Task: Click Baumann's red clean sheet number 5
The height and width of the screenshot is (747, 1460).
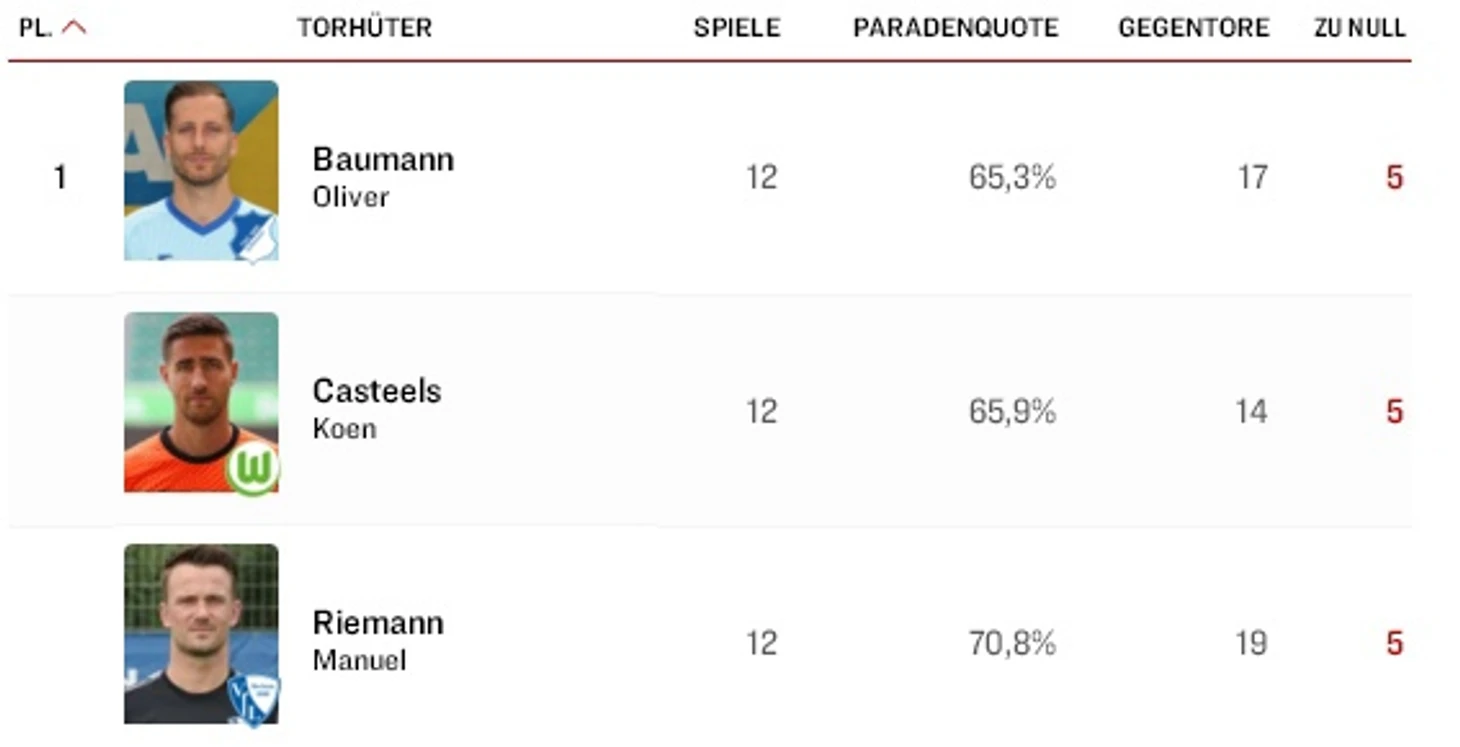Action: 1394,178
